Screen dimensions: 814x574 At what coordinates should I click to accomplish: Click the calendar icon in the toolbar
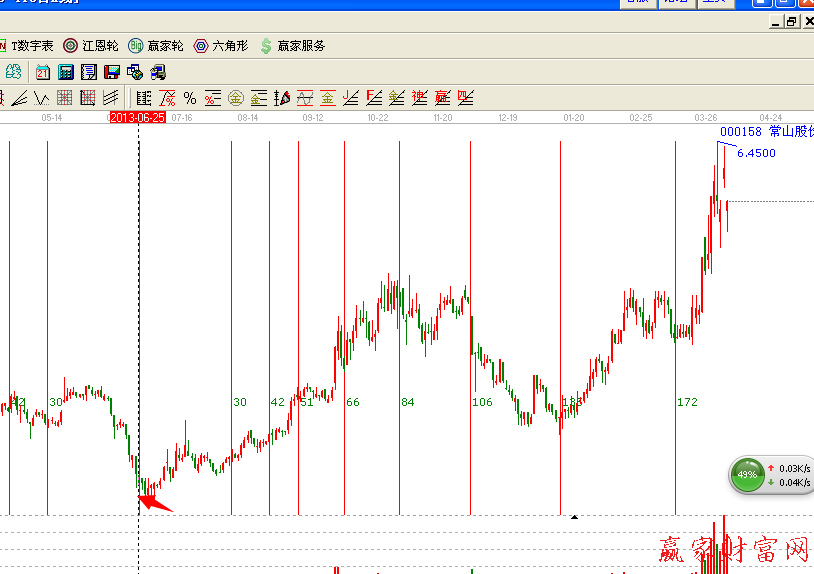pyautogui.click(x=43, y=72)
